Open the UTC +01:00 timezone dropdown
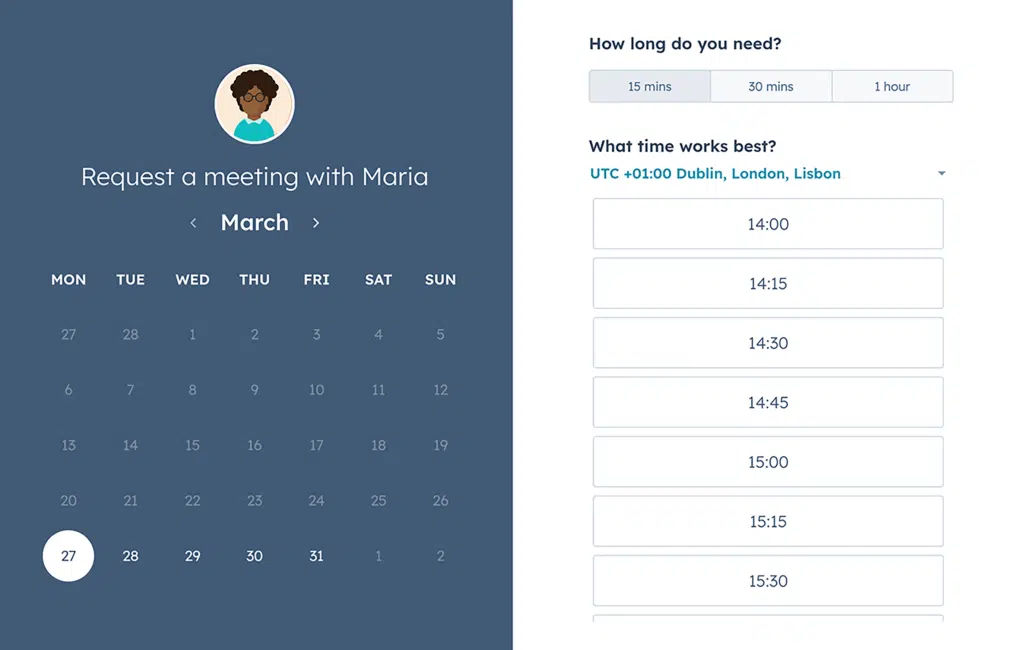Viewport: 1024px width, 650px height. coord(715,174)
